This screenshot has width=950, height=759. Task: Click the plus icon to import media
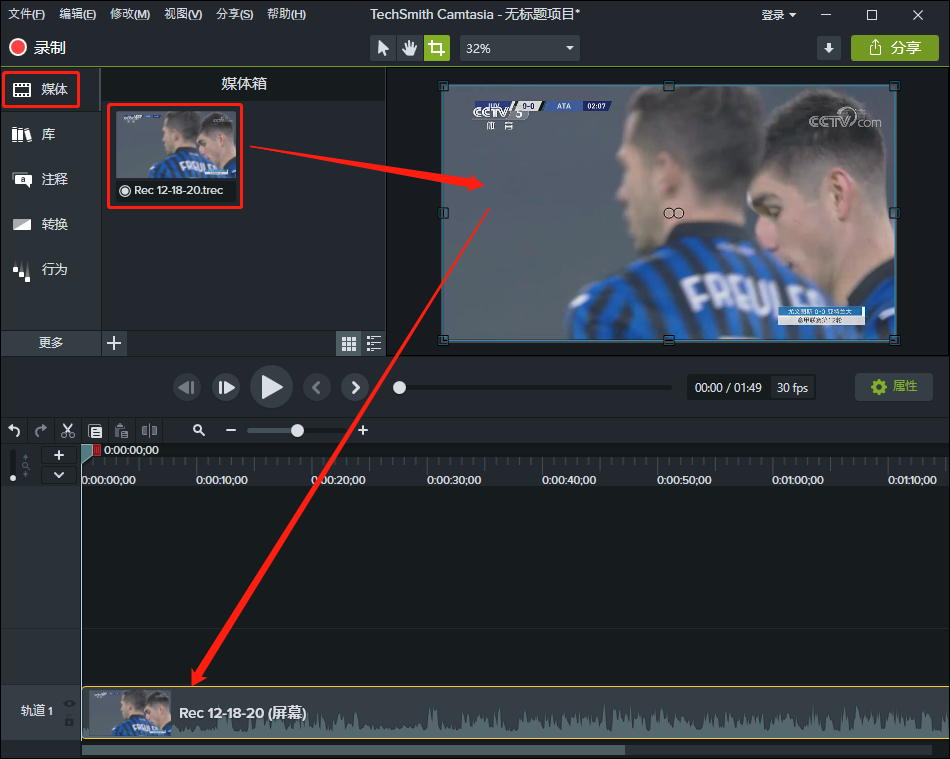click(114, 343)
